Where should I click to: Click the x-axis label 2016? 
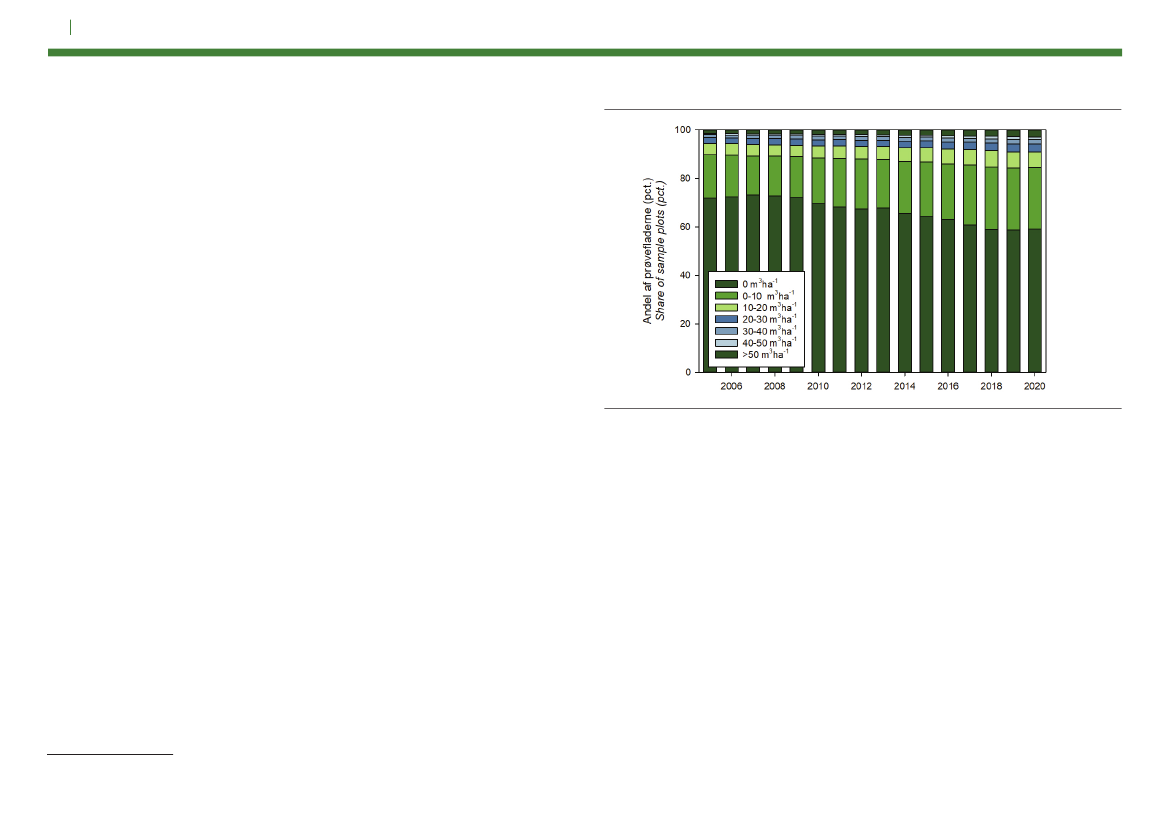point(948,386)
